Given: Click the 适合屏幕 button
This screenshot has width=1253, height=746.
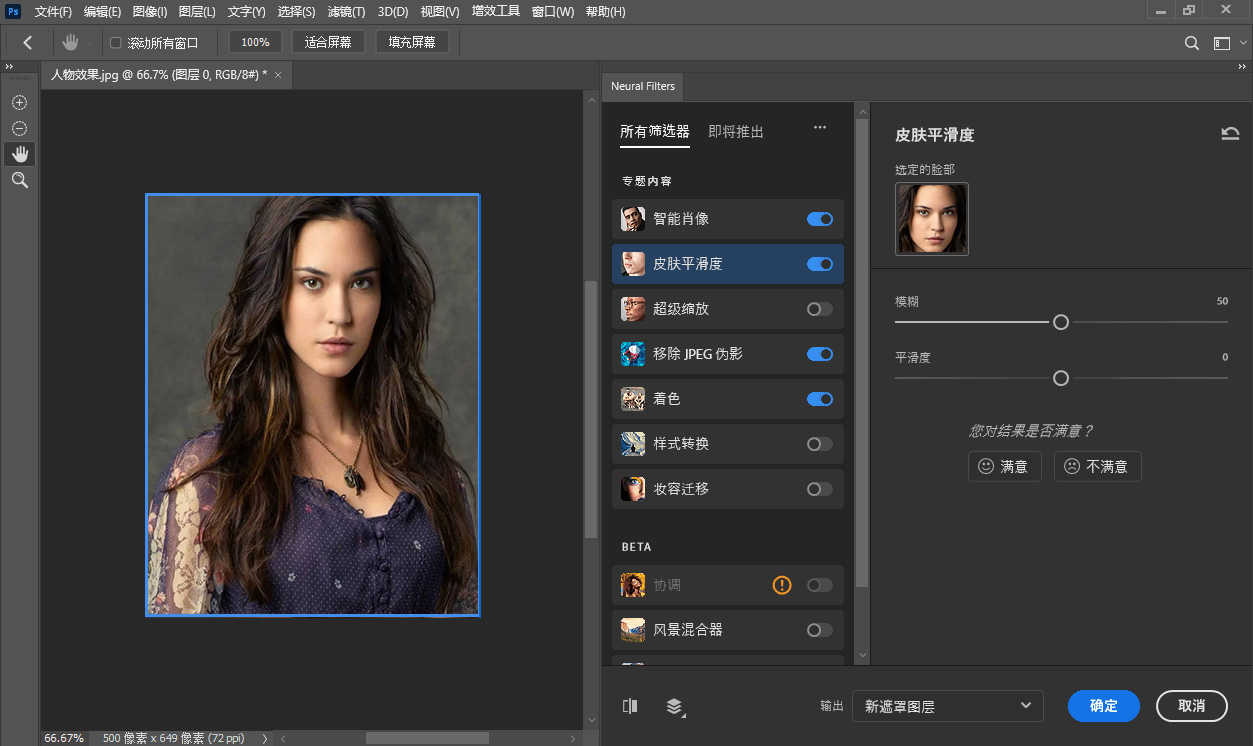Looking at the screenshot, I should point(328,42).
